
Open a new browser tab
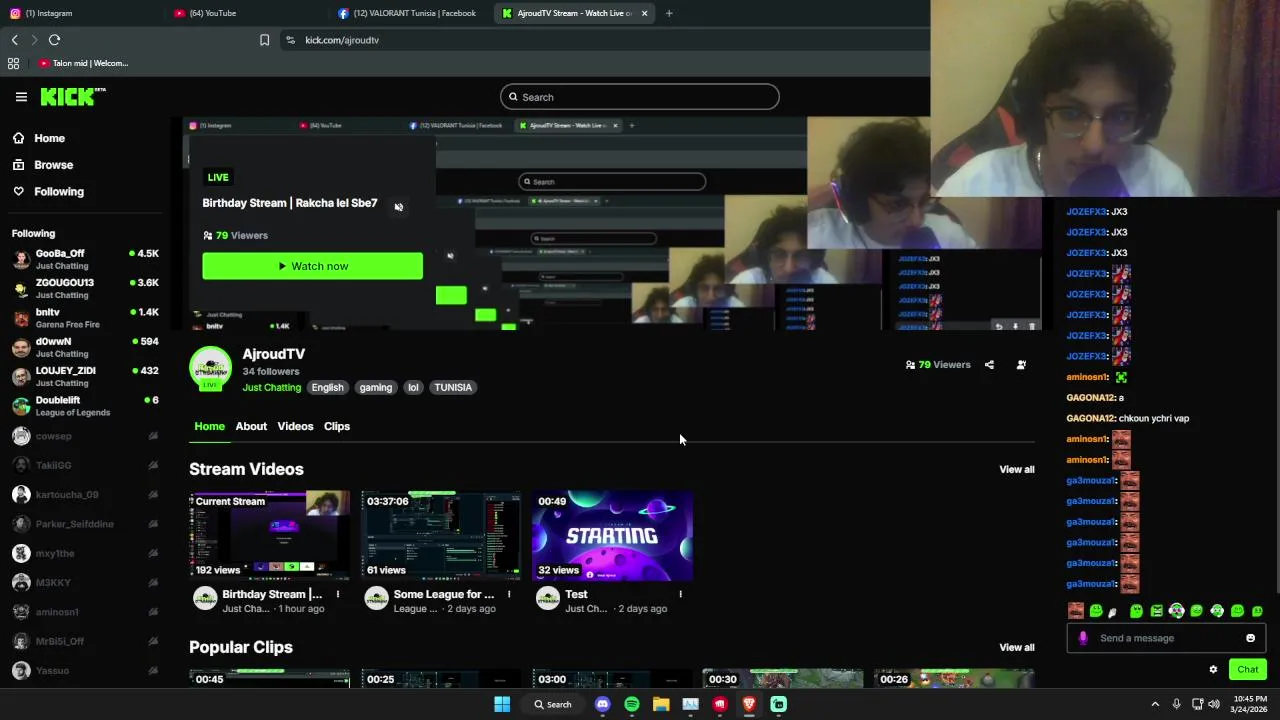pyautogui.click(x=669, y=13)
